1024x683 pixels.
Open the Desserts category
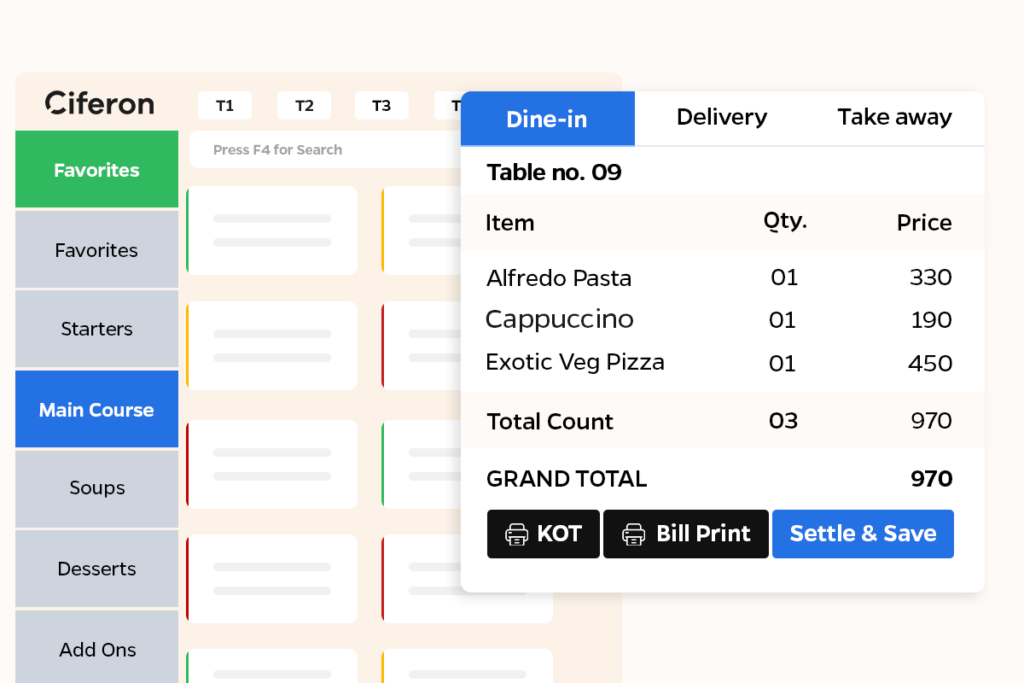[x=97, y=569]
